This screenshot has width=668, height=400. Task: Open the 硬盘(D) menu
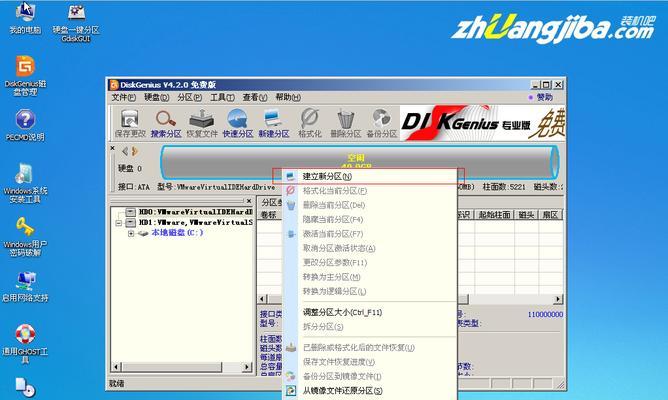pos(156,98)
